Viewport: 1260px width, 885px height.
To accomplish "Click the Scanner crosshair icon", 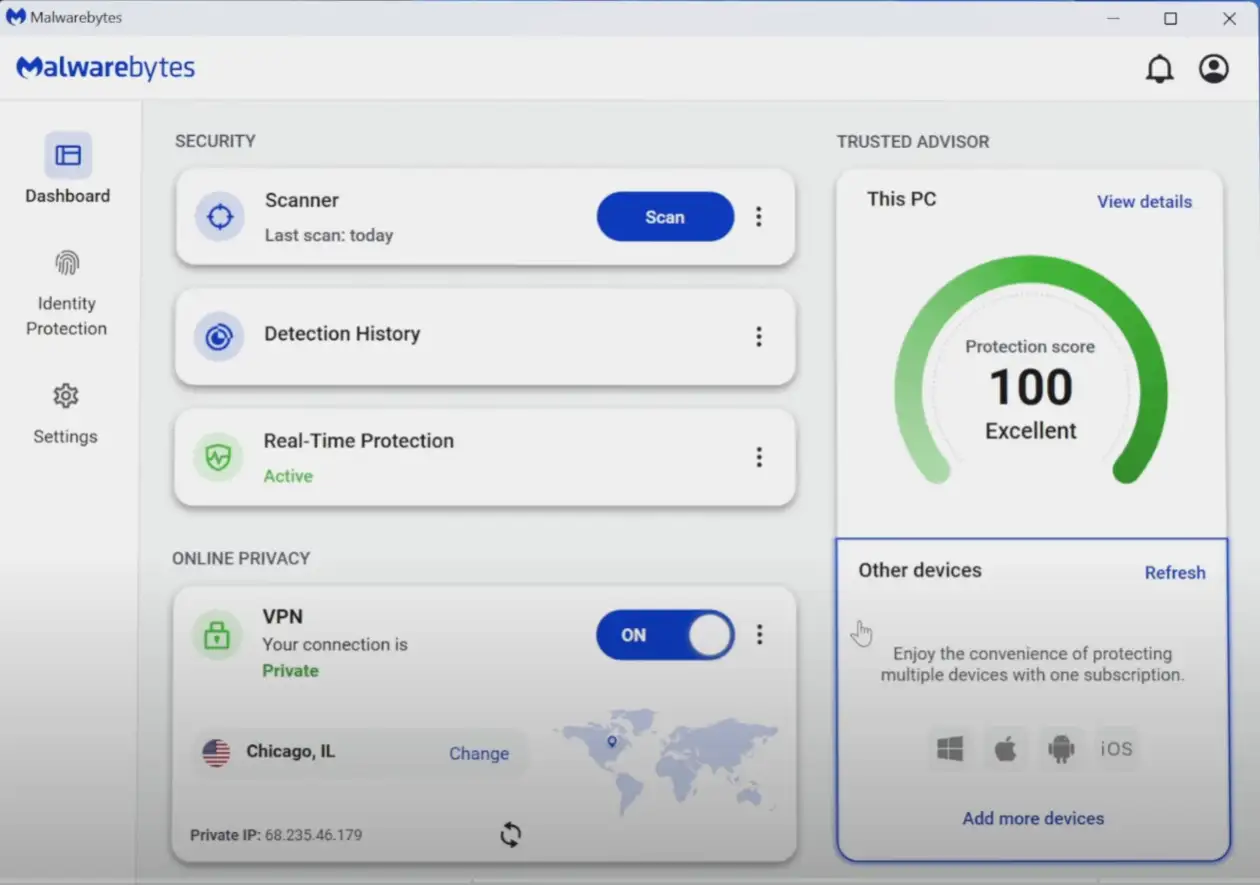I will [x=220, y=217].
